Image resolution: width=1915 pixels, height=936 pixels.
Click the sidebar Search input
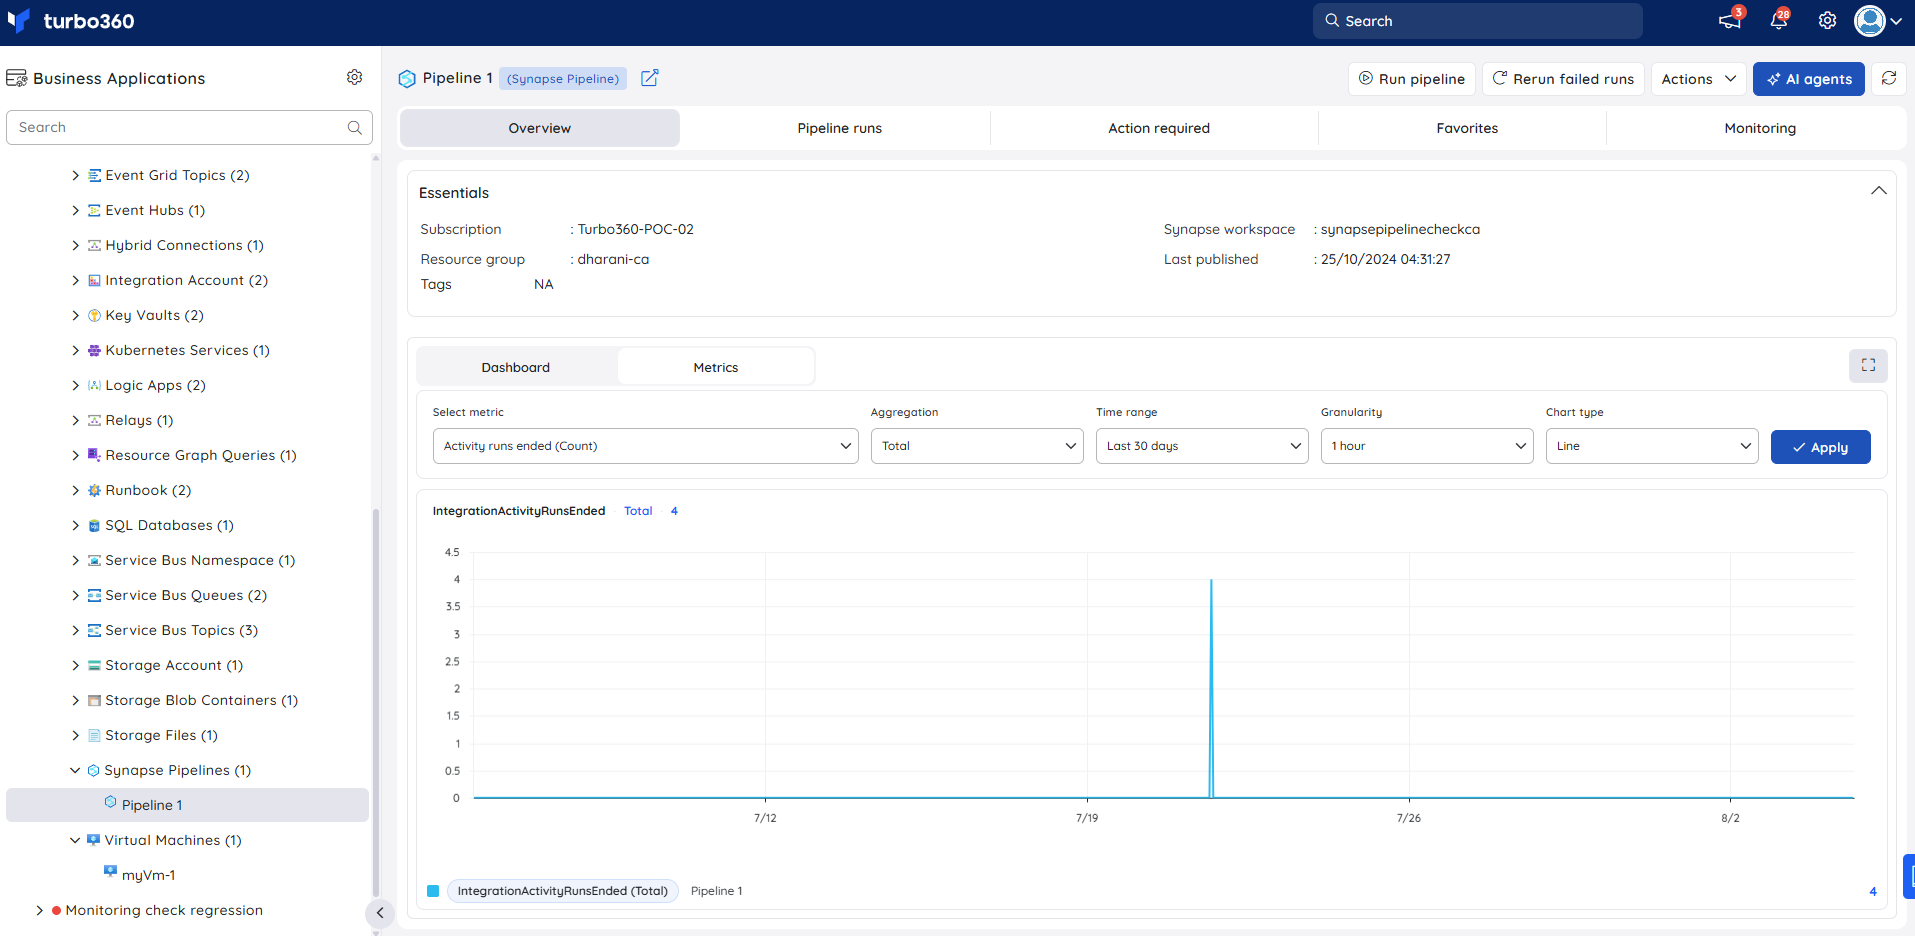coord(189,127)
